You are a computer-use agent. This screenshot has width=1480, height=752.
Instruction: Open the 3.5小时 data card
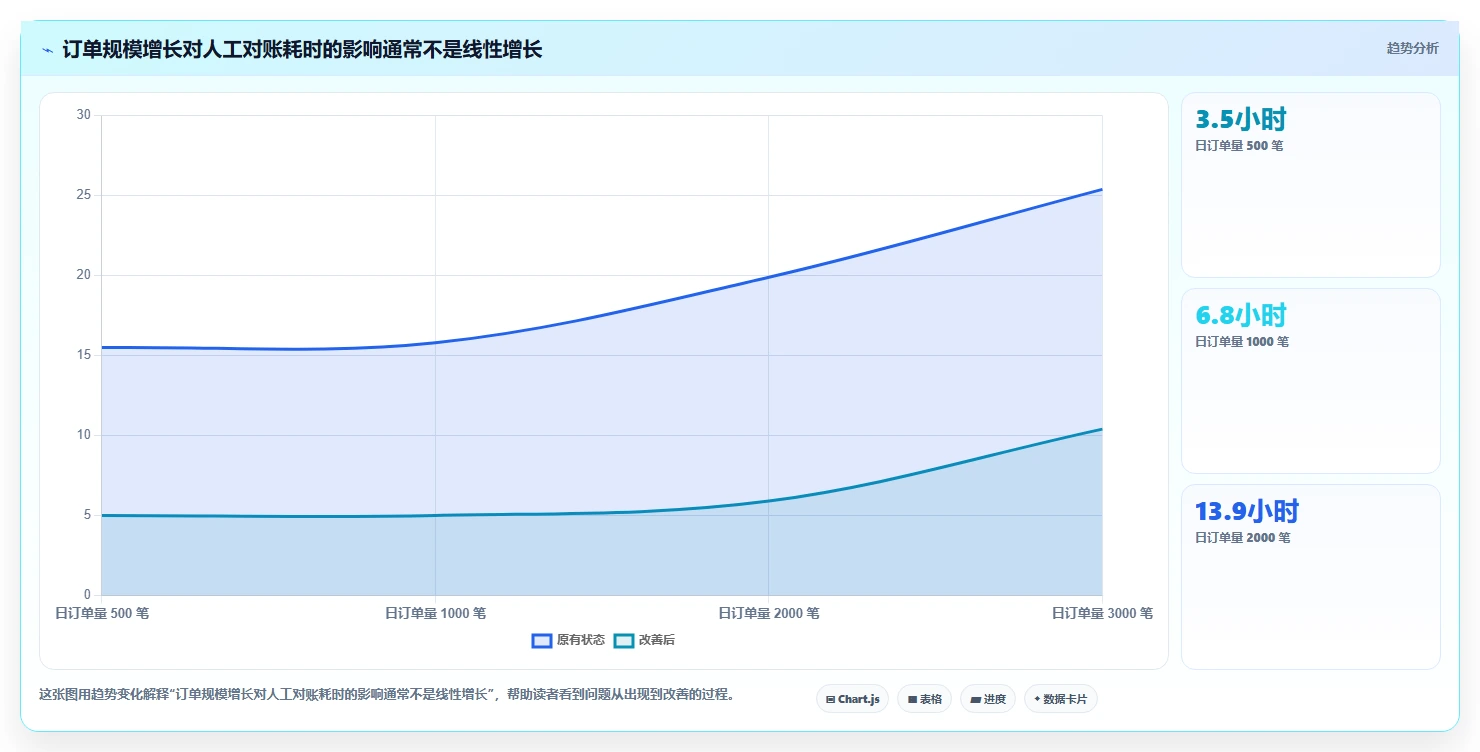[1310, 185]
